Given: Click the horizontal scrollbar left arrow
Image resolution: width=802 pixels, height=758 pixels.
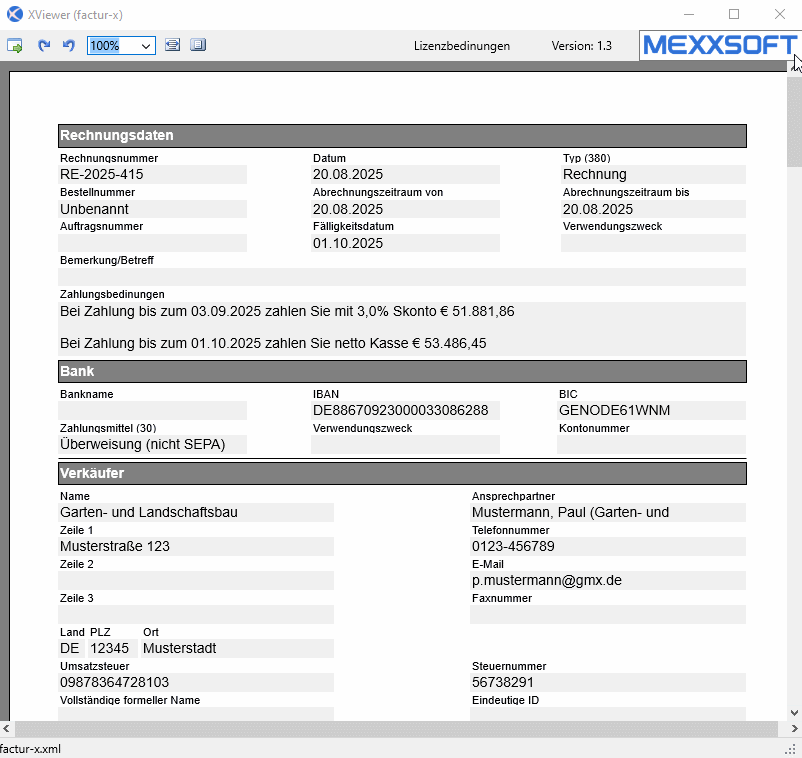Looking at the screenshot, I should [6, 728].
